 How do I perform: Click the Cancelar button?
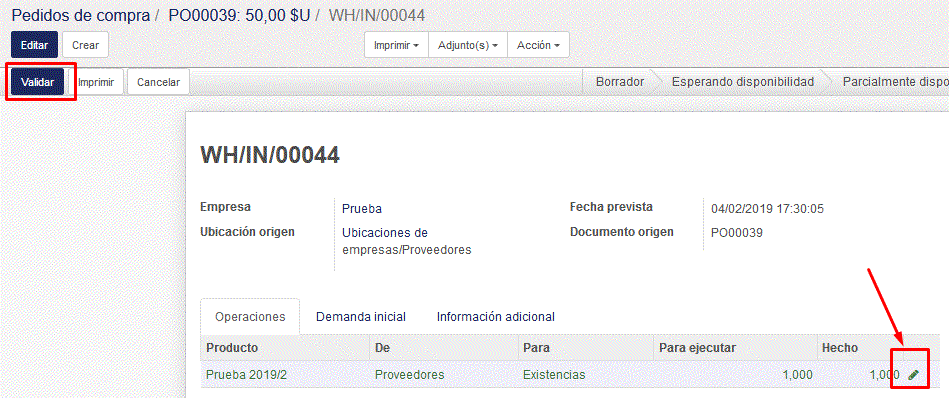(159, 82)
